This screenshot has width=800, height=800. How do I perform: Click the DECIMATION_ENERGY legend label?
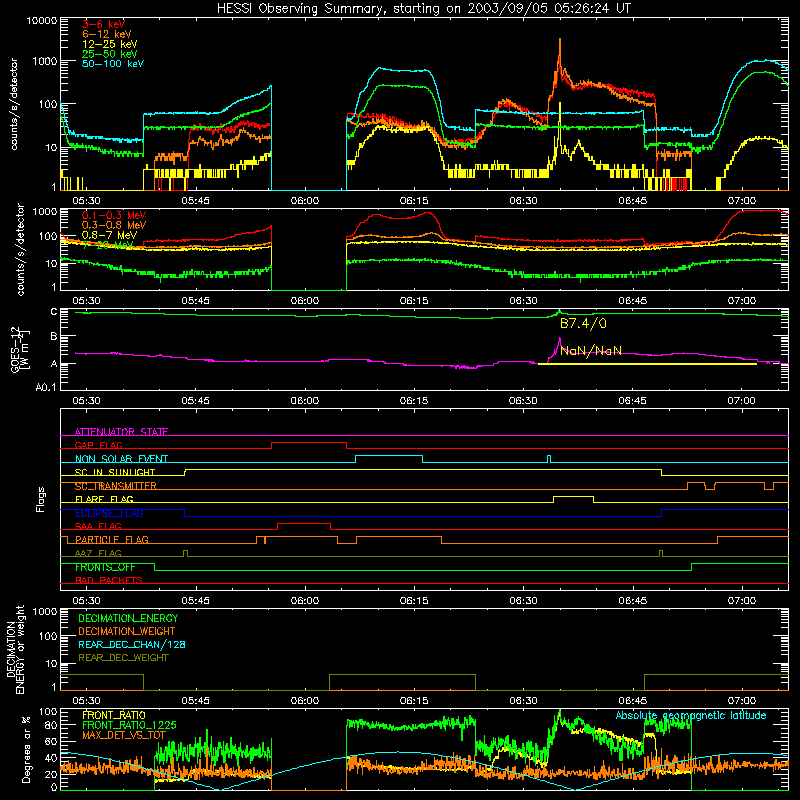[x=128, y=618]
